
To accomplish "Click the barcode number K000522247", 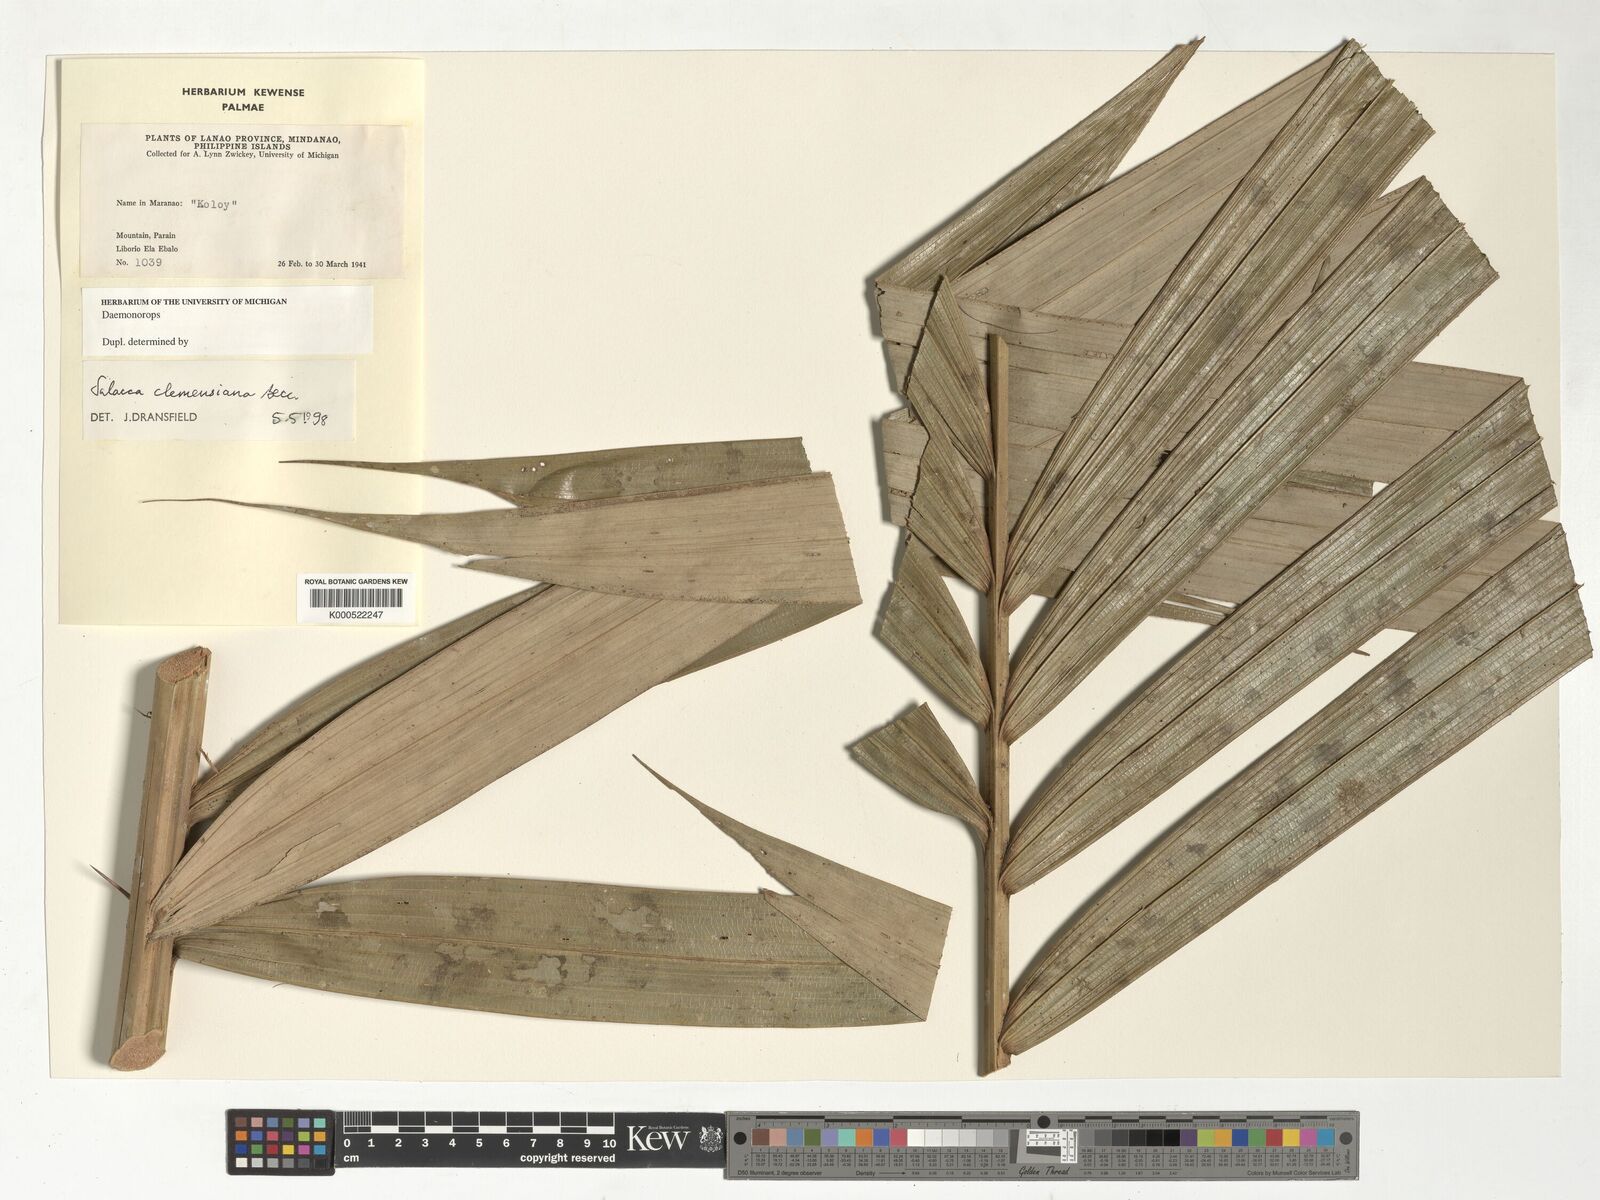I will [x=356, y=615].
